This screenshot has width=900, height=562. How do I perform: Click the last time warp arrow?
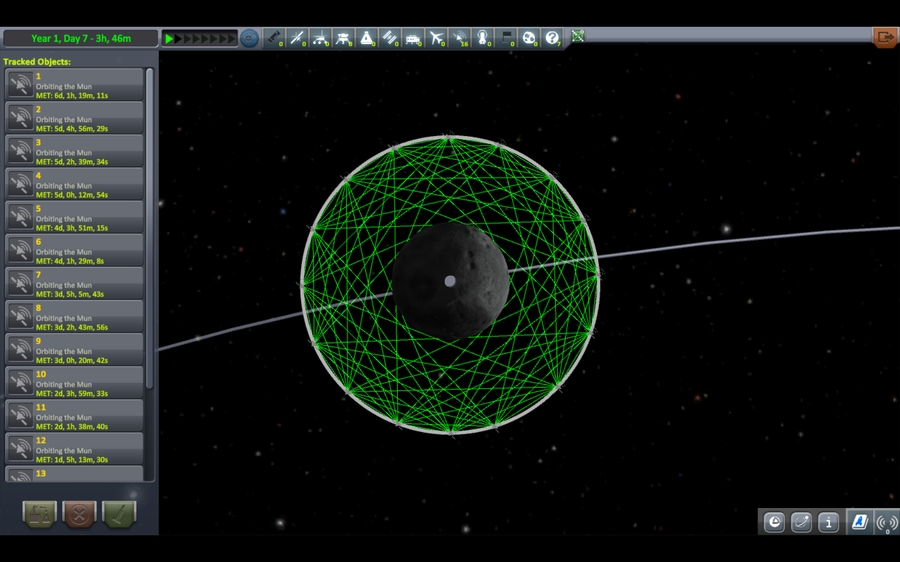tap(232, 38)
